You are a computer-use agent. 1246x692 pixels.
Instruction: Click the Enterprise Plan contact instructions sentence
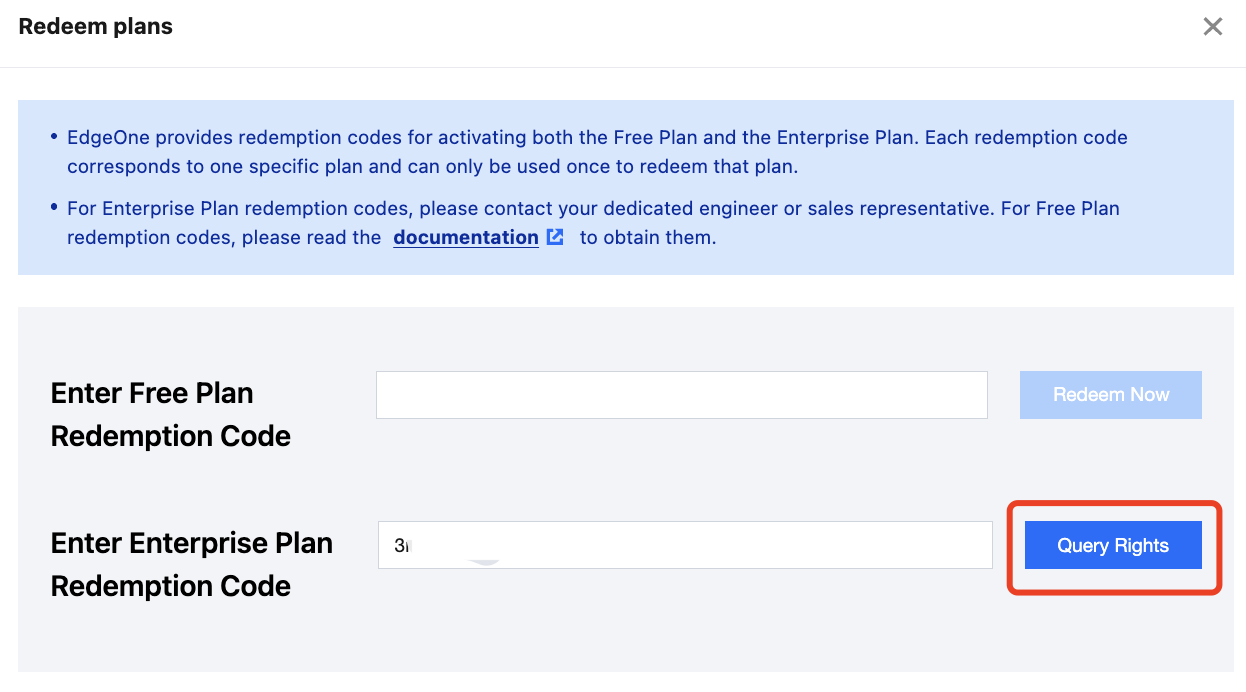pos(593,209)
